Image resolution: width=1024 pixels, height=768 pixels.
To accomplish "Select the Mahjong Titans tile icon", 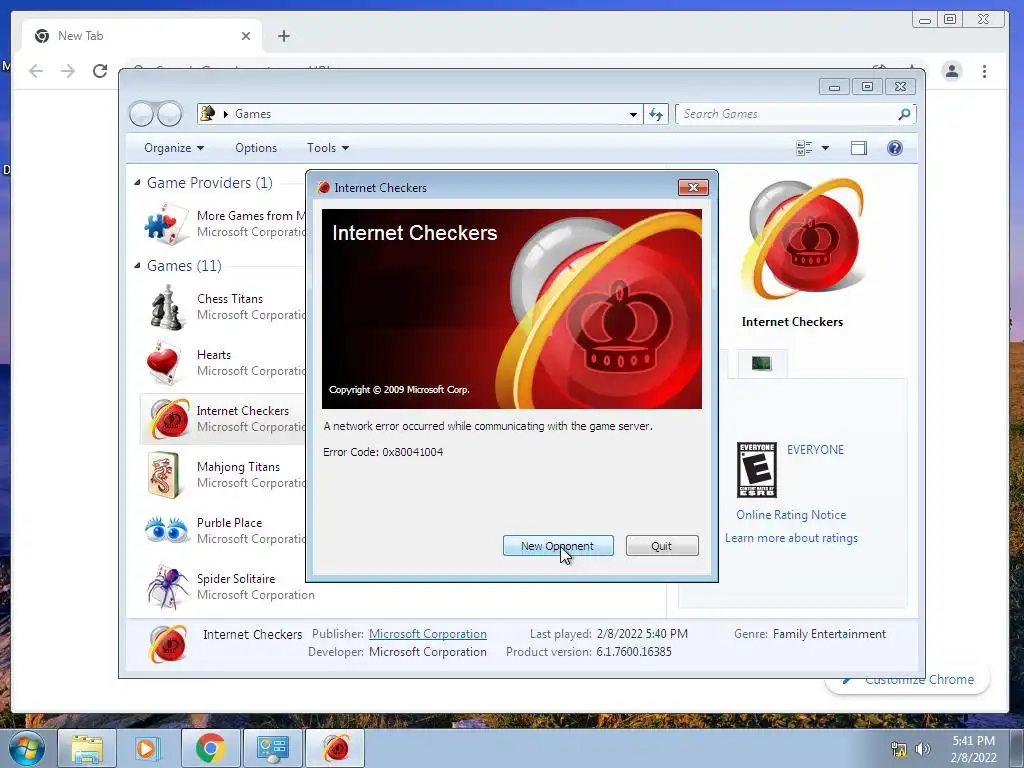I will tap(163, 475).
